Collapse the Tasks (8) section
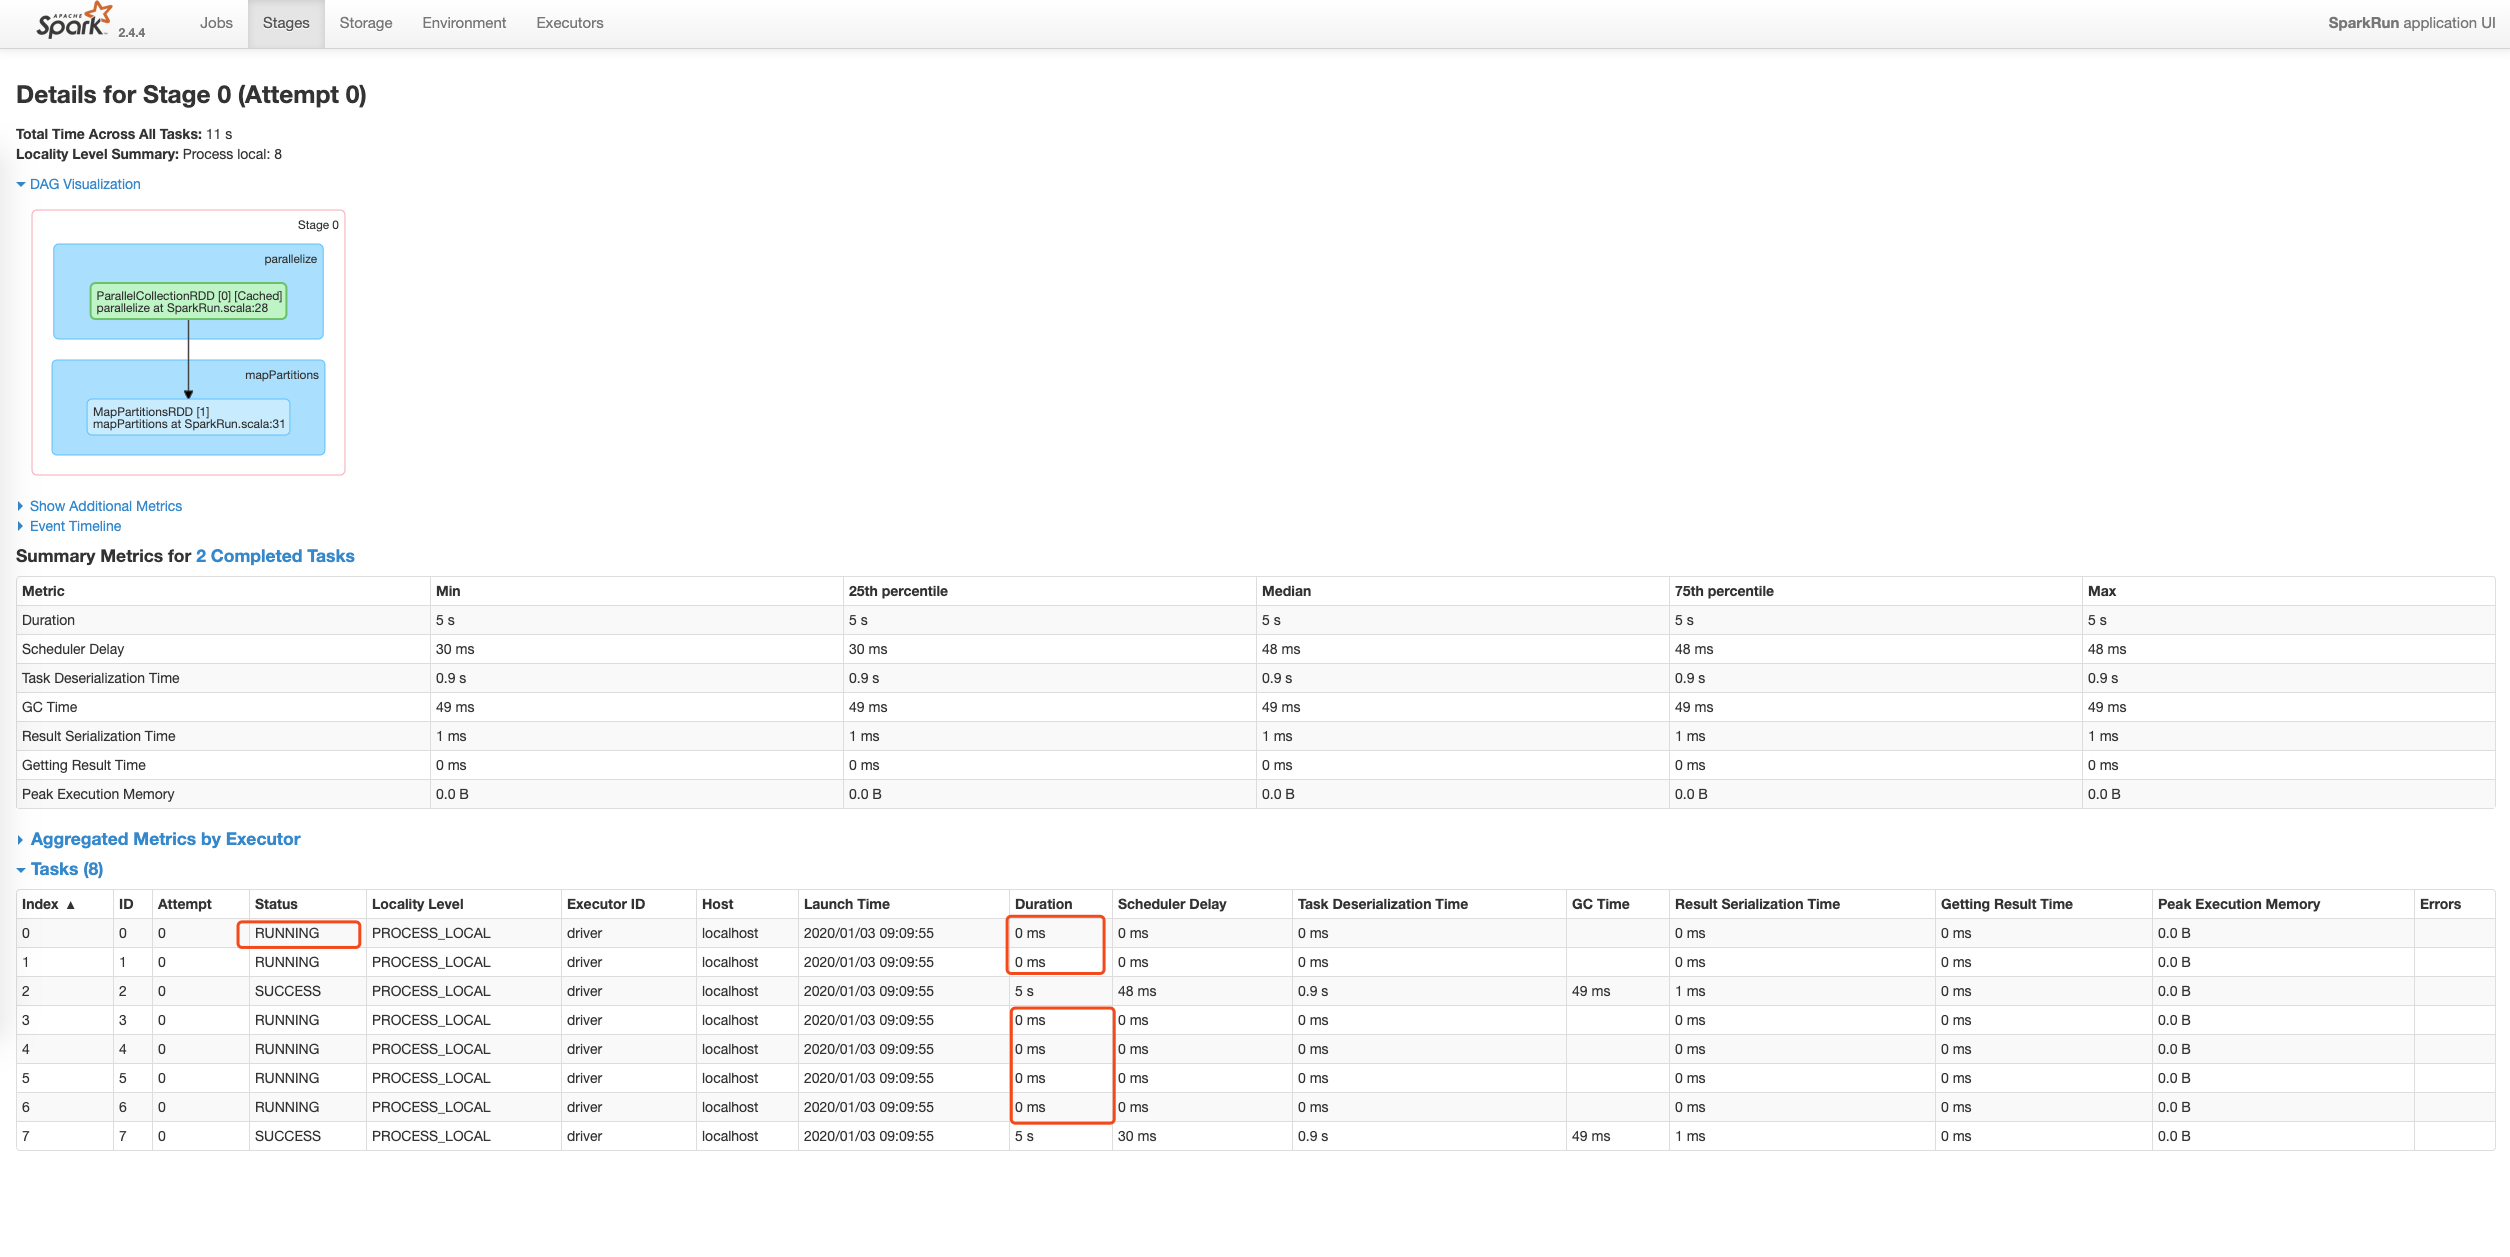Image resolution: width=2510 pixels, height=1257 pixels. pos(66,869)
